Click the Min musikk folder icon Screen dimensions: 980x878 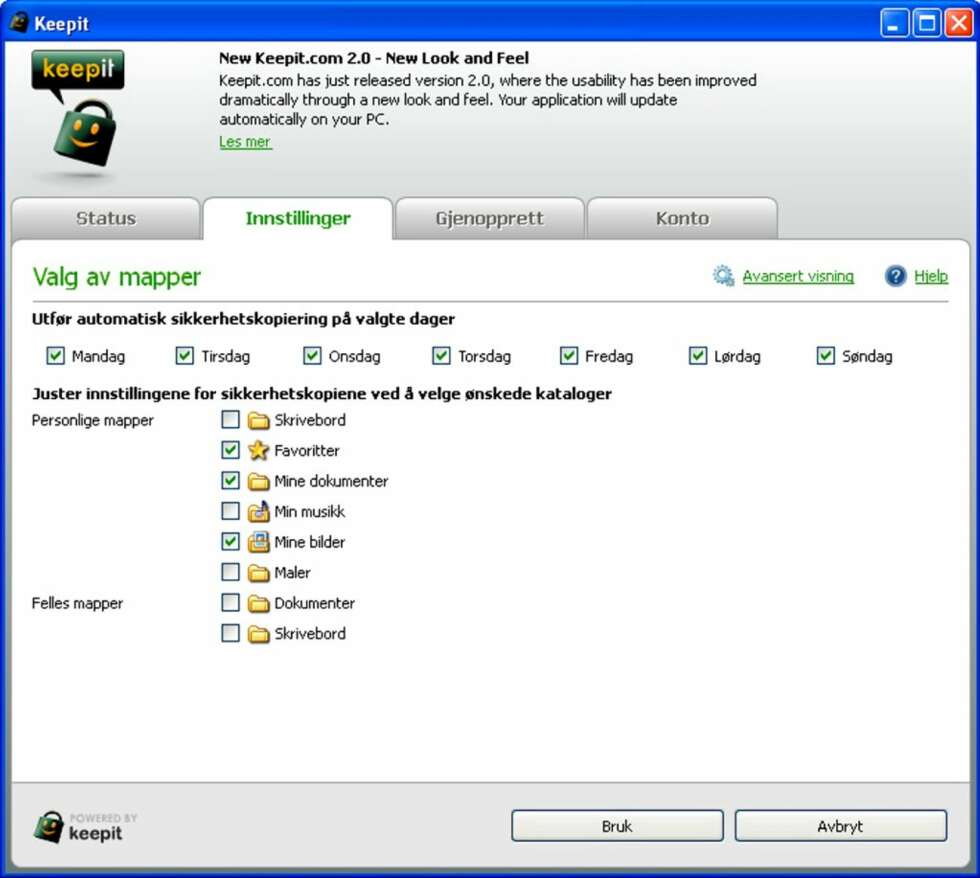tap(258, 512)
